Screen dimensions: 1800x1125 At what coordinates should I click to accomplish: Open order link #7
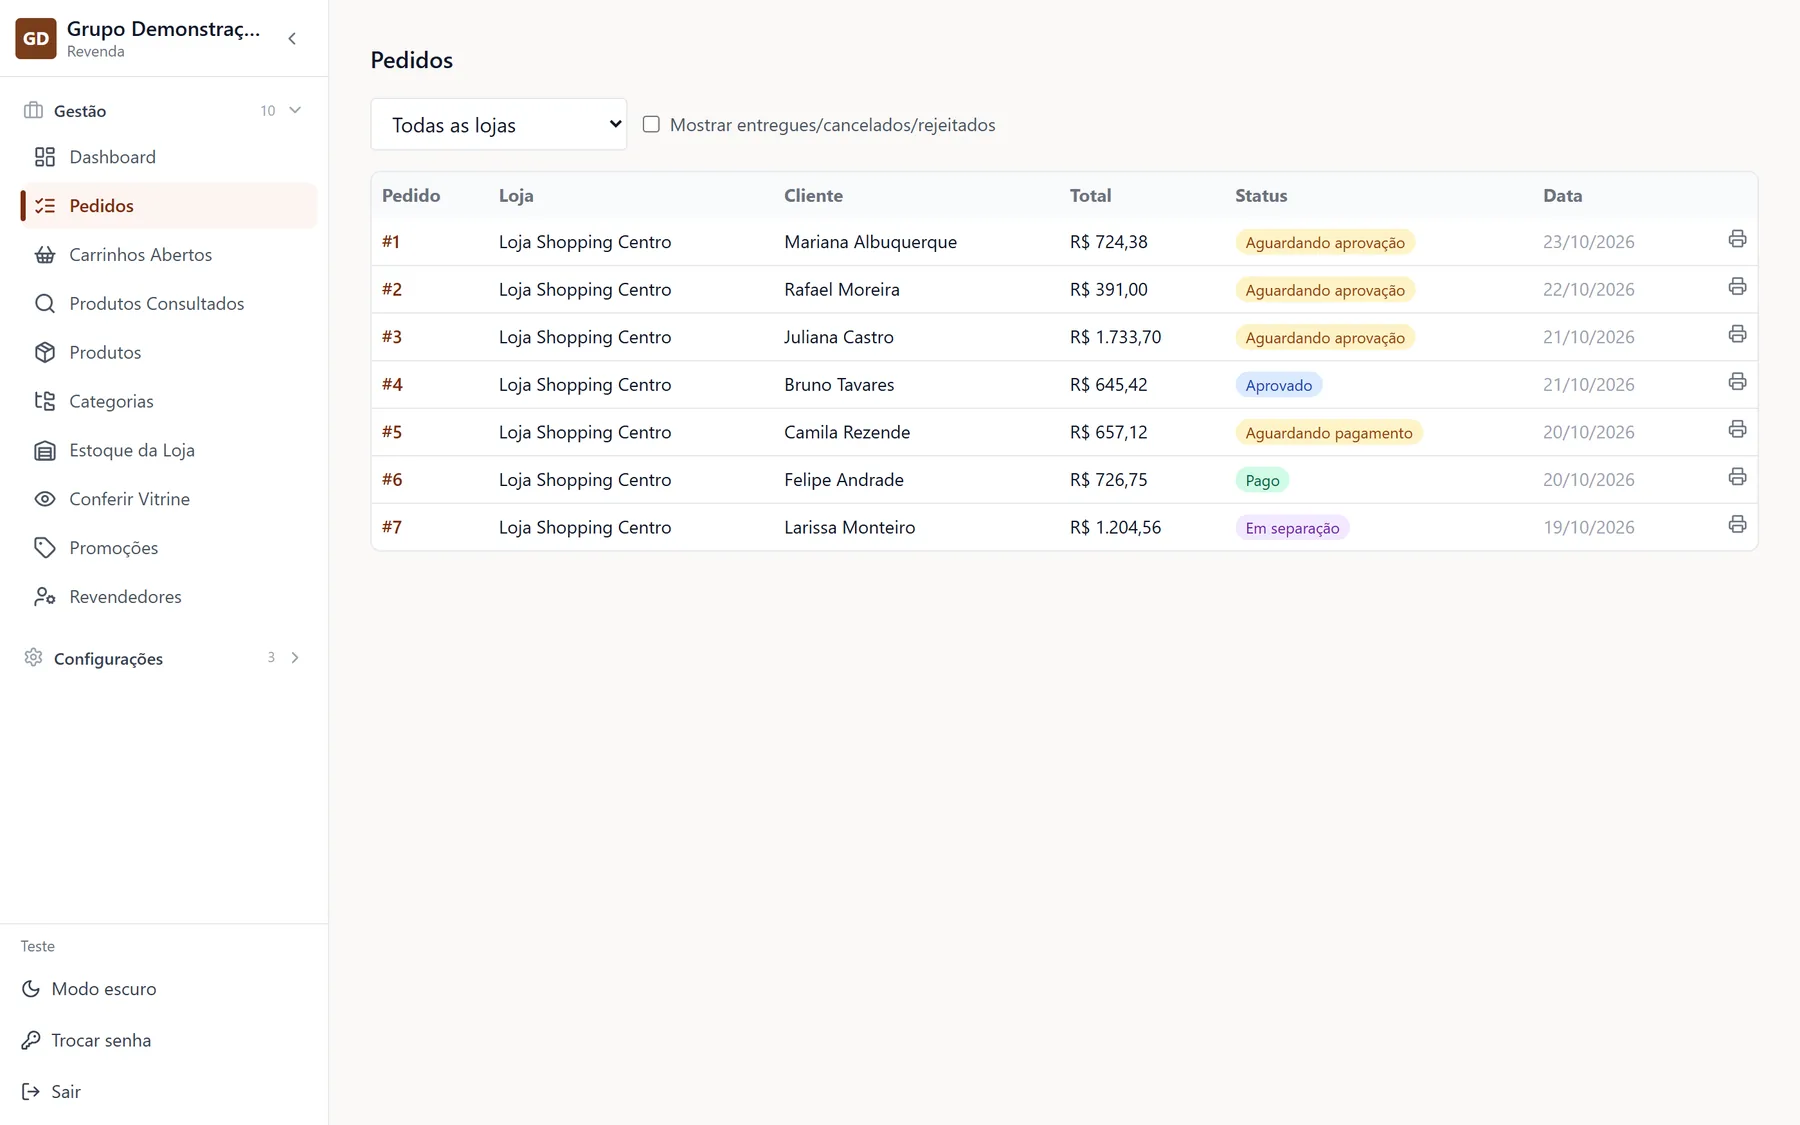coord(392,527)
